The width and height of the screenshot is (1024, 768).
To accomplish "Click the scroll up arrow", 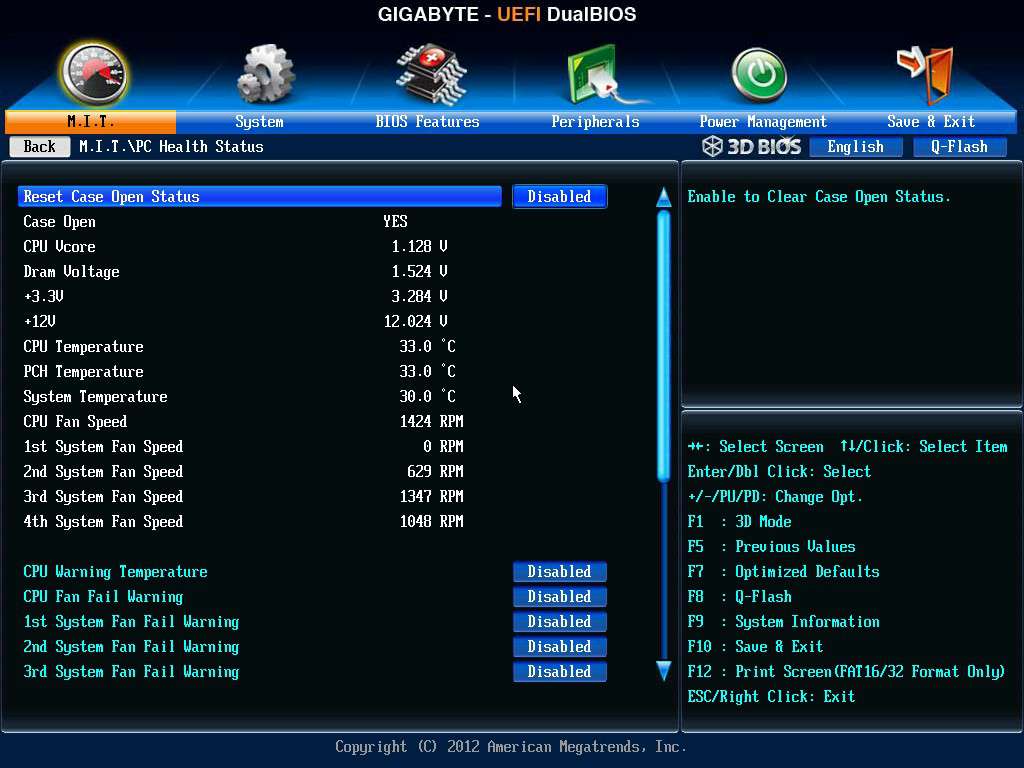I will [x=664, y=197].
